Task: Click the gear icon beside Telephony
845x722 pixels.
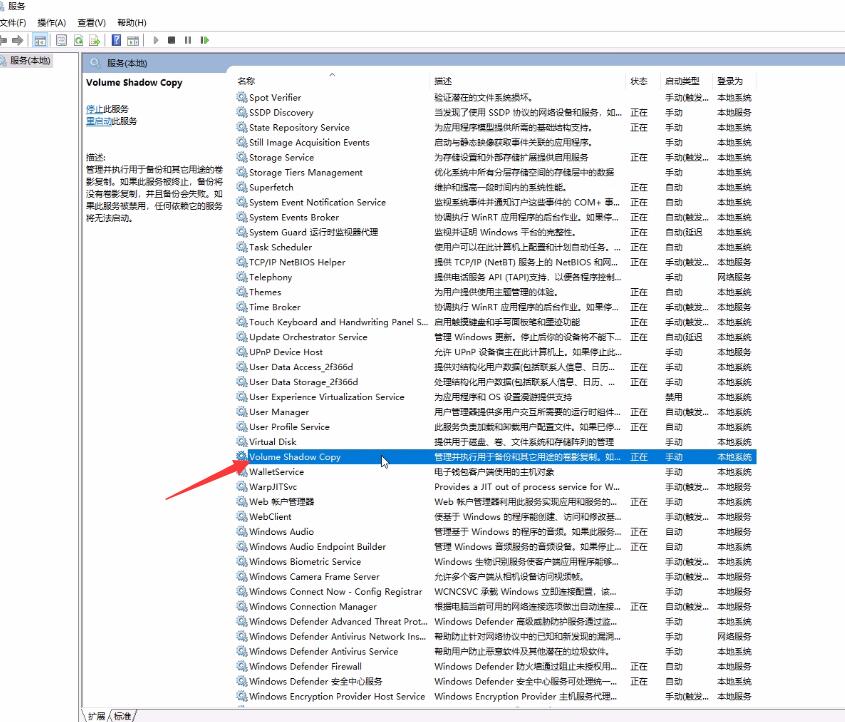Action: click(x=242, y=277)
